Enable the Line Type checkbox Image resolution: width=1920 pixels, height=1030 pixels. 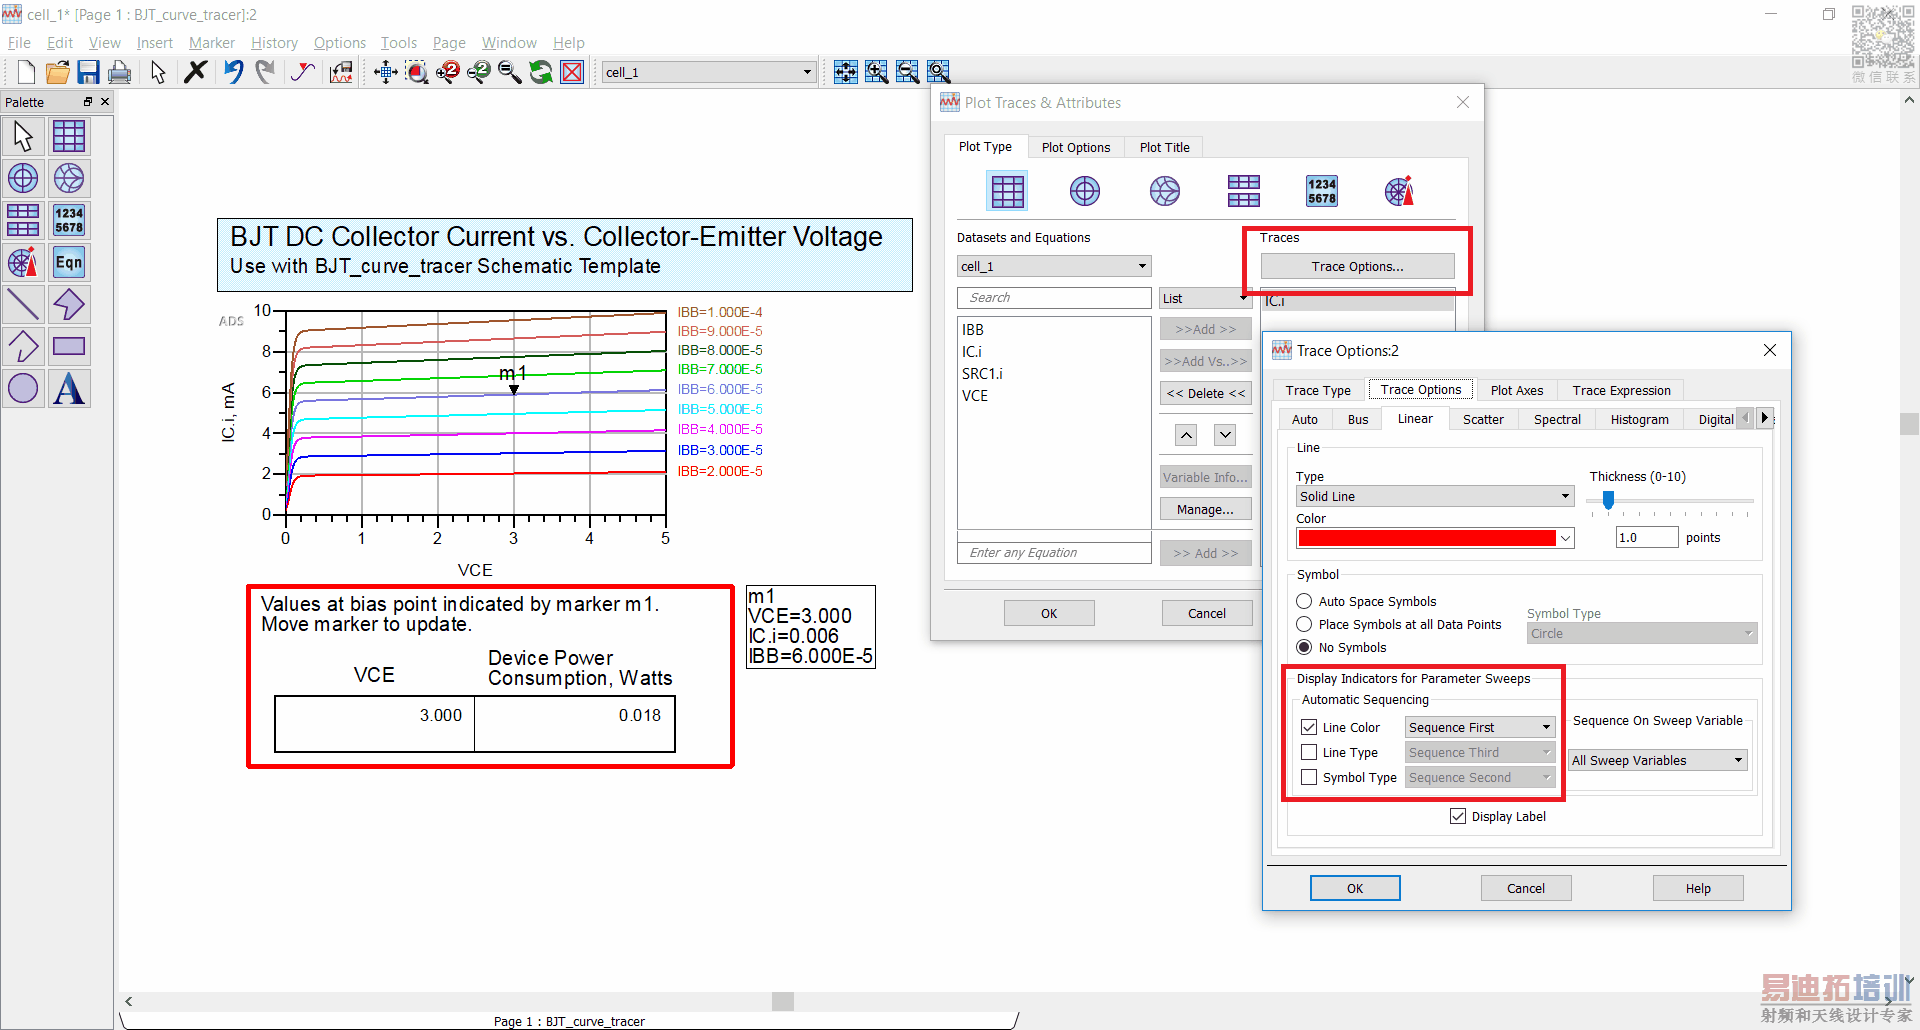(x=1309, y=752)
